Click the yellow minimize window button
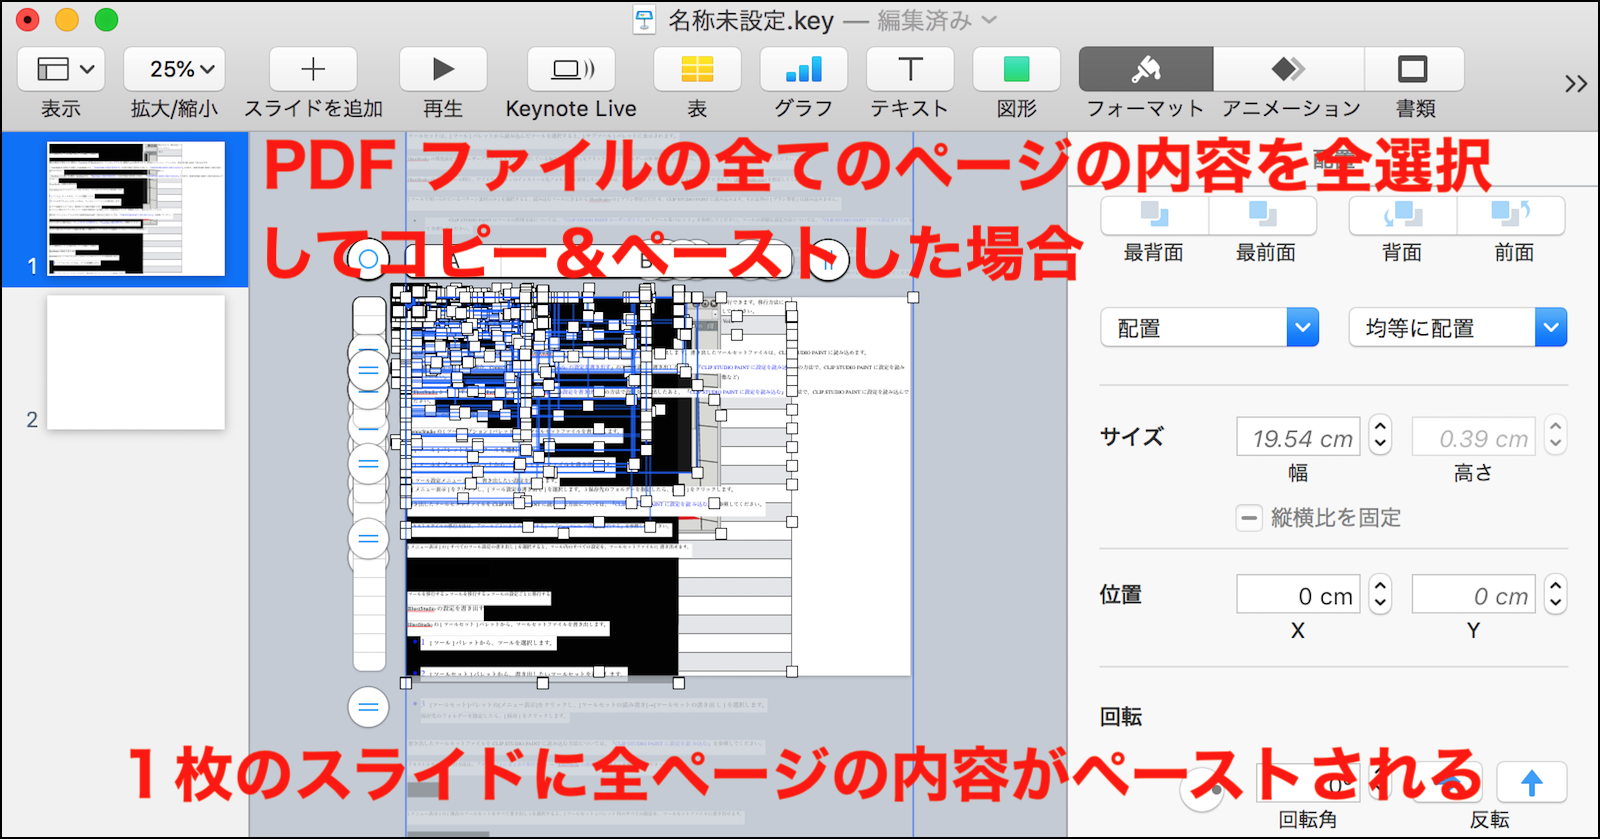1600x839 pixels. pos(67,20)
